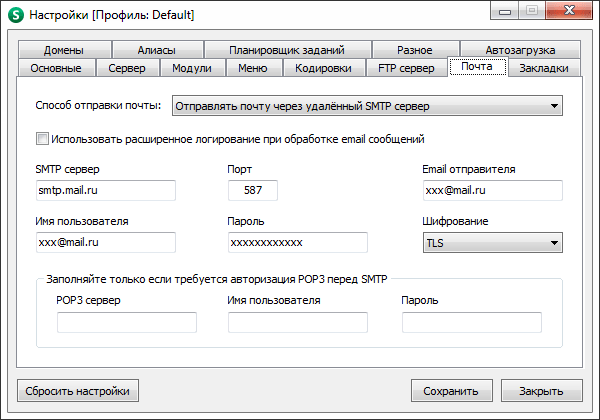This screenshot has width=600, height=420.
Task: Click the POP3 сервер input field
Action: point(126,322)
